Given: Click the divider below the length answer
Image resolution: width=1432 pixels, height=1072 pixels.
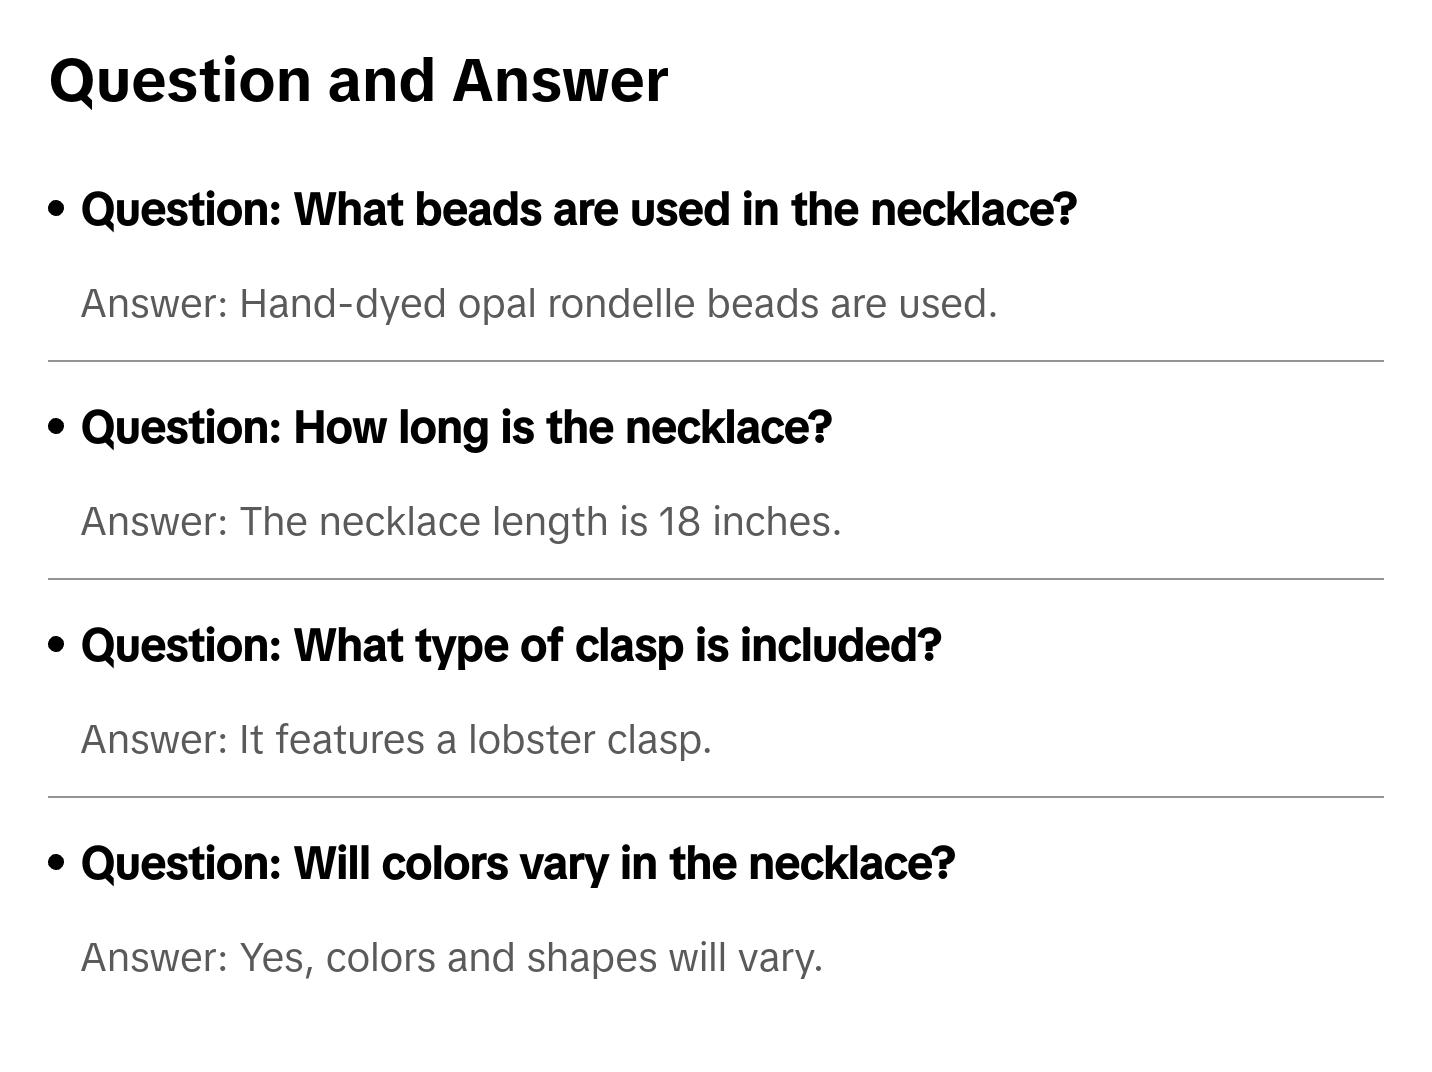Looking at the screenshot, I should point(716,579).
